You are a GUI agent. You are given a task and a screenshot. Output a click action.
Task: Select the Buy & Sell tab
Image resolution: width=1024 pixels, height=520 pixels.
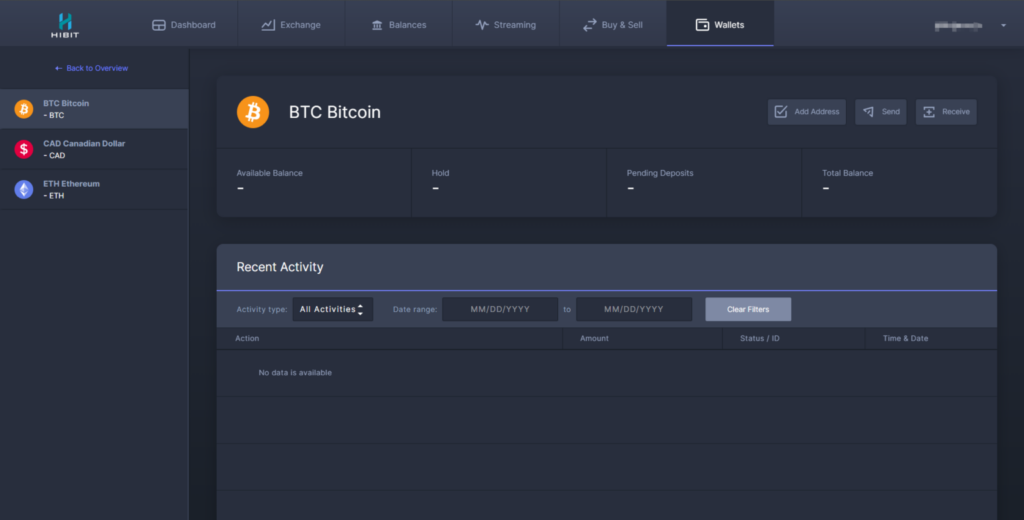(613, 24)
